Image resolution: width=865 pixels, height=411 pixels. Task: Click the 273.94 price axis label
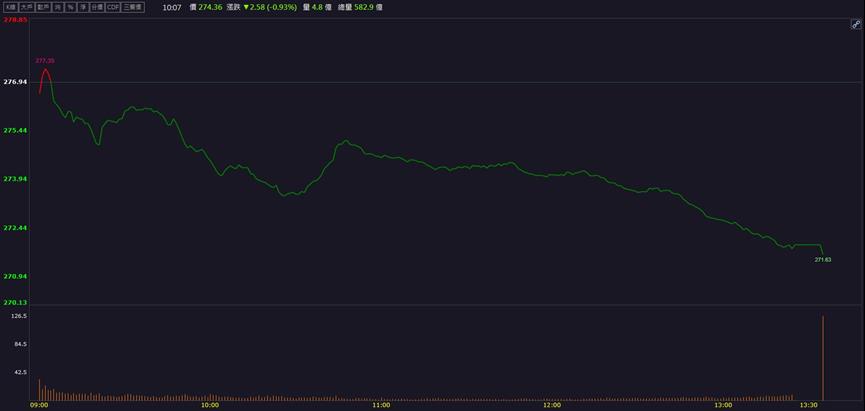coord(15,179)
